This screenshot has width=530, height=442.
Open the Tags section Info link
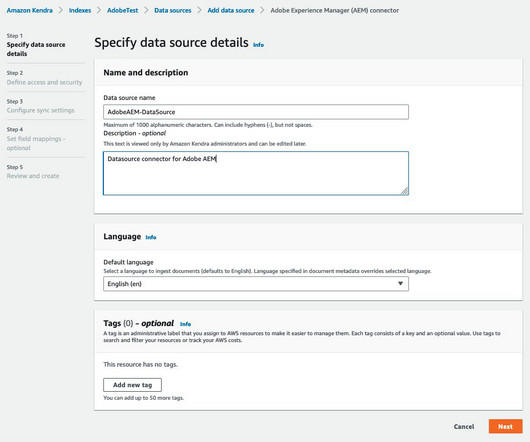pyautogui.click(x=186, y=324)
